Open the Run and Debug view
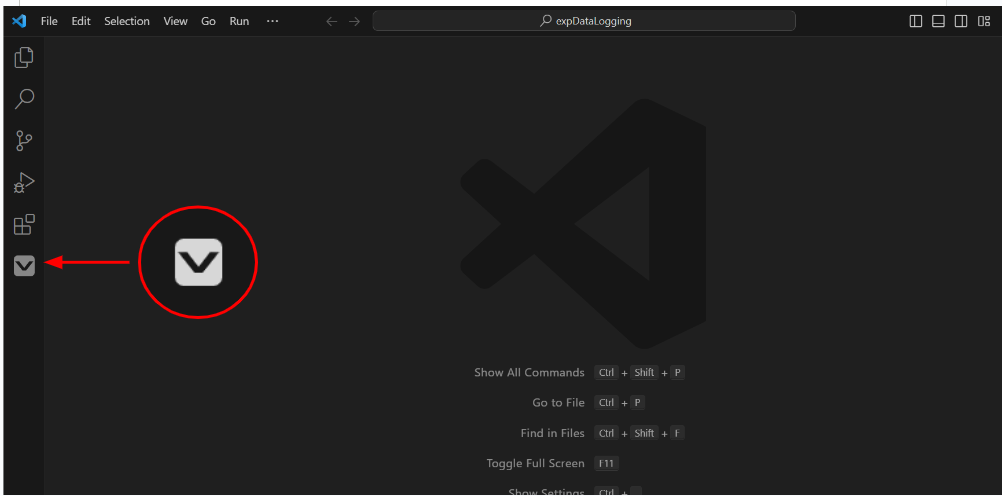The height and width of the screenshot is (496, 1002). (24, 183)
